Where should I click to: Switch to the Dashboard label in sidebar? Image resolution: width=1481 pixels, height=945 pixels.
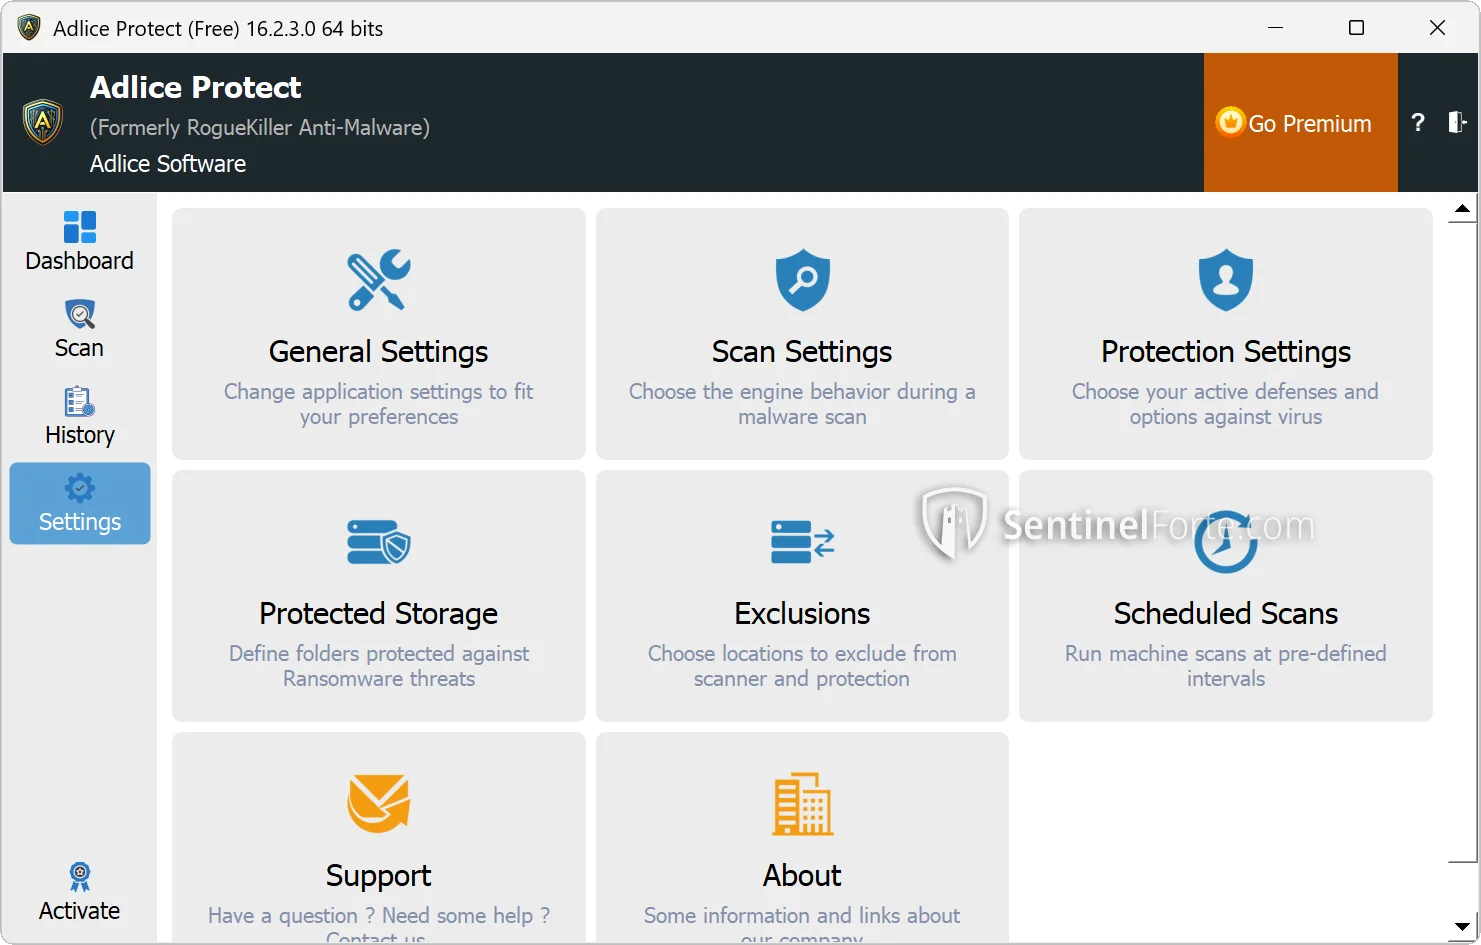(x=80, y=261)
